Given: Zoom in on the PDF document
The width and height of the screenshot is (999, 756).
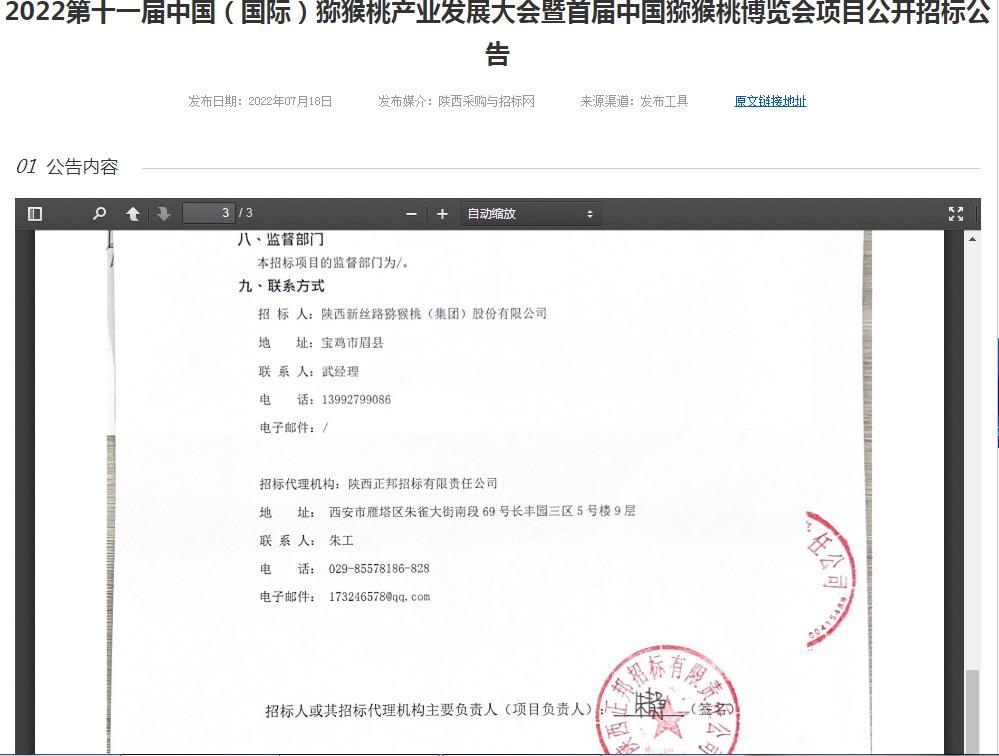Looking at the screenshot, I should [x=442, y=214].
